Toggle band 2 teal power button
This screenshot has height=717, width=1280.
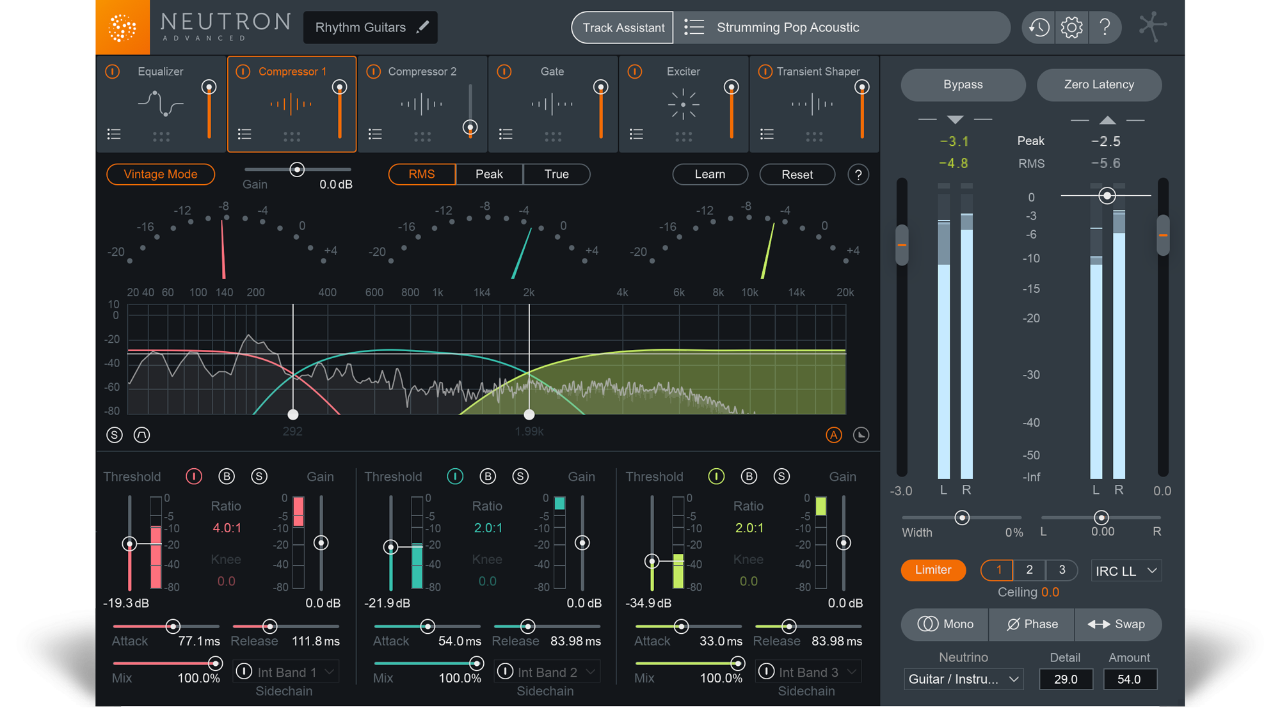455,476
